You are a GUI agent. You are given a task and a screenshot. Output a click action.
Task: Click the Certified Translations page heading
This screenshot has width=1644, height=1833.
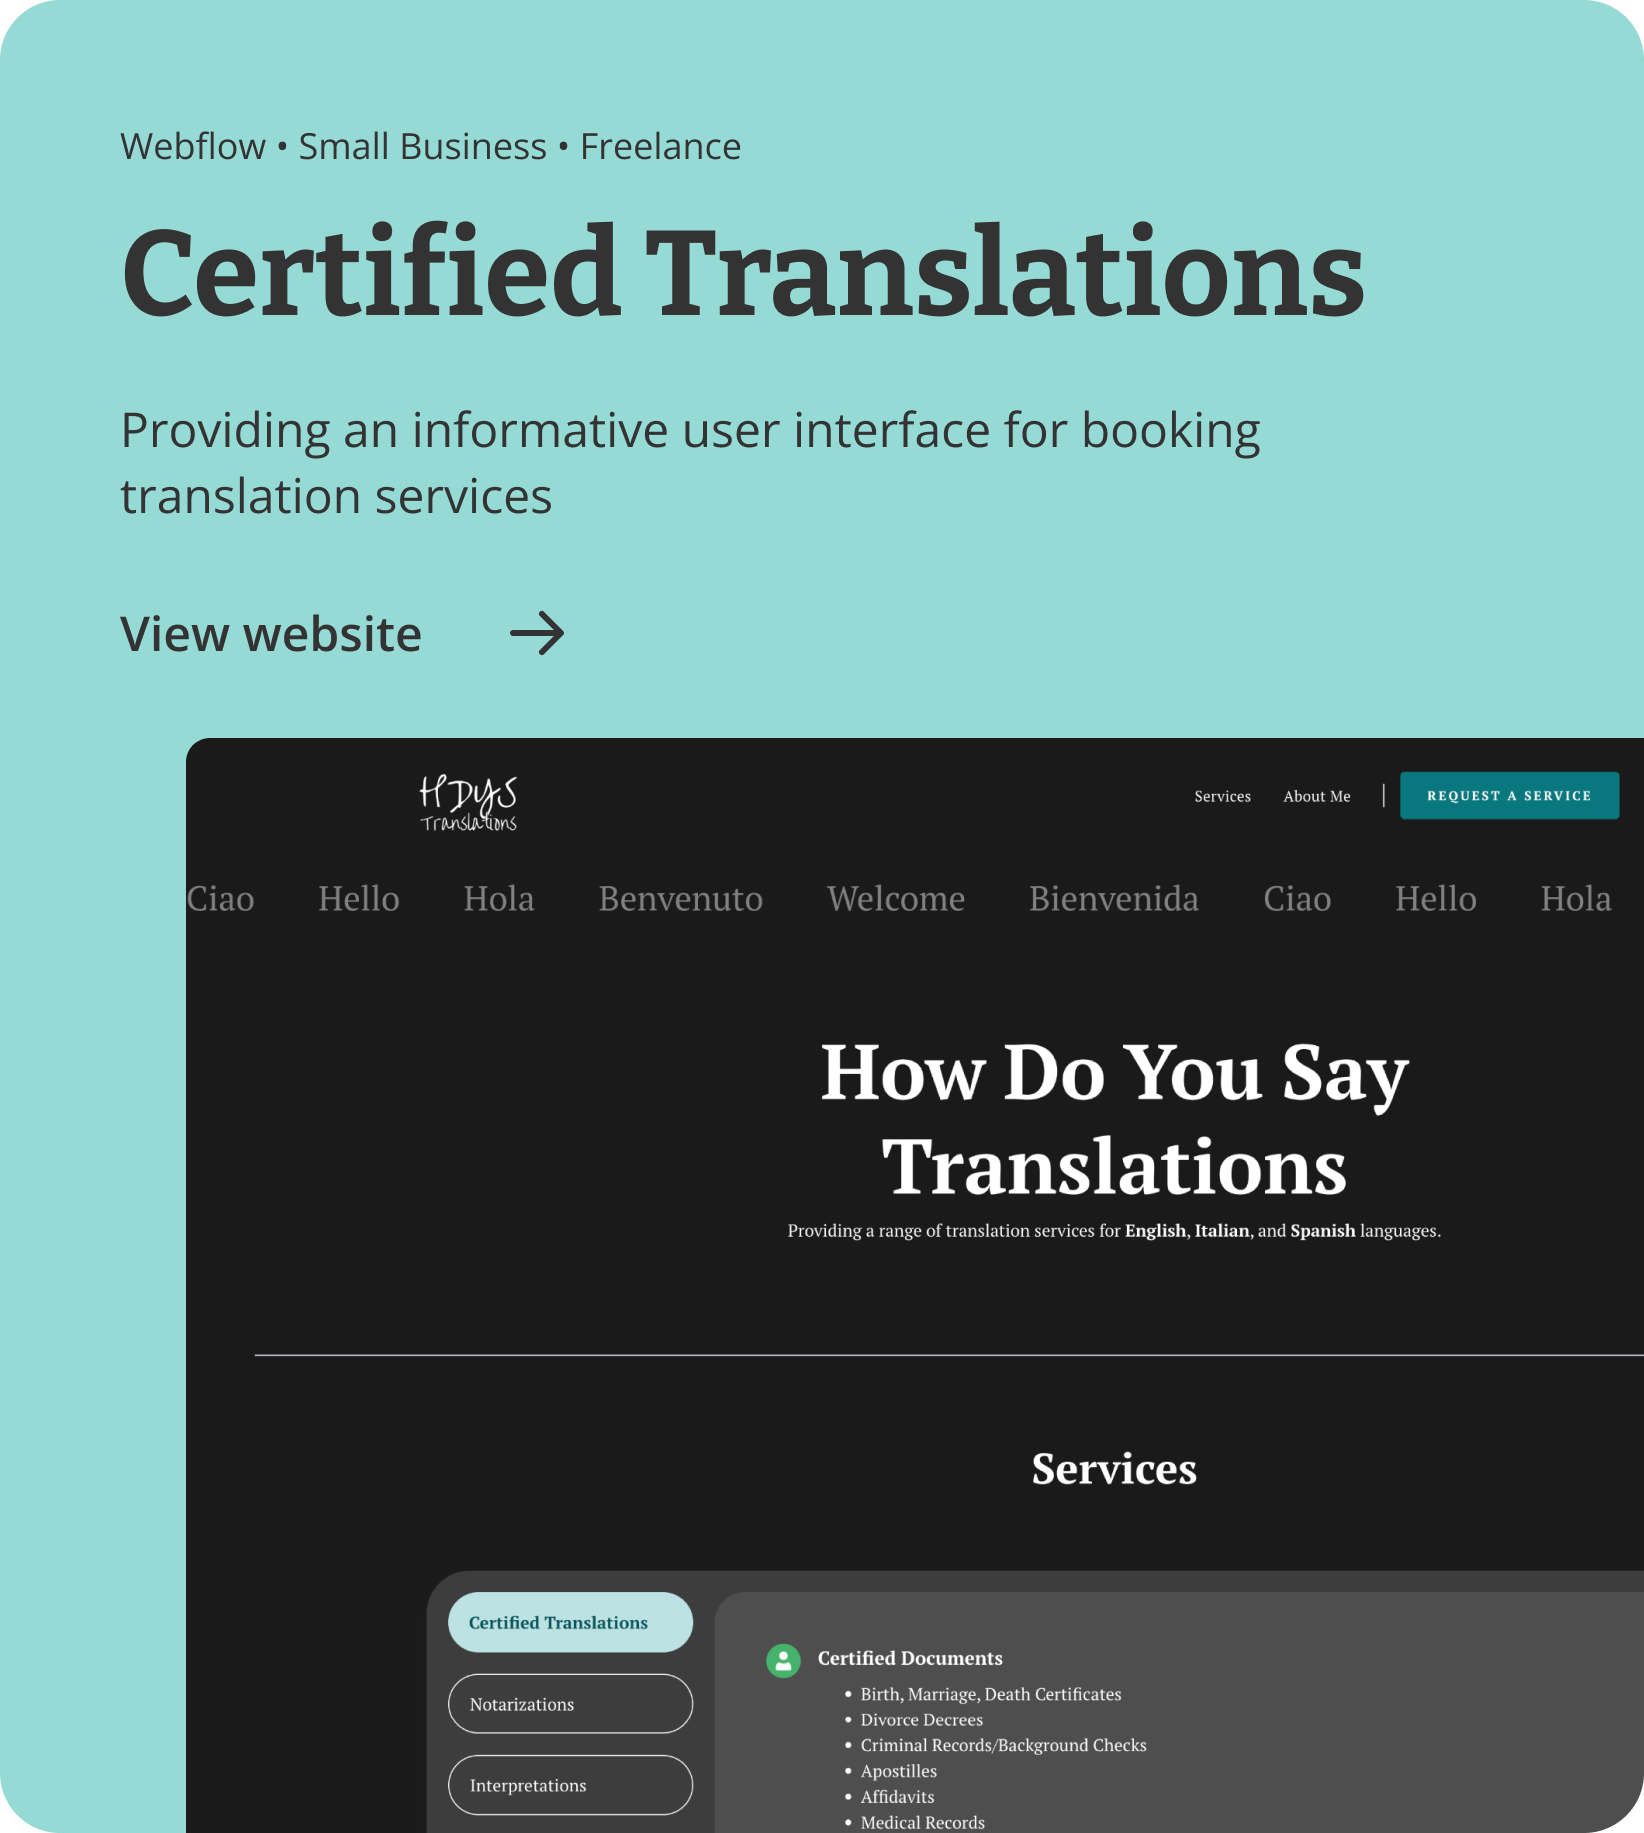(x=742, y=272)
